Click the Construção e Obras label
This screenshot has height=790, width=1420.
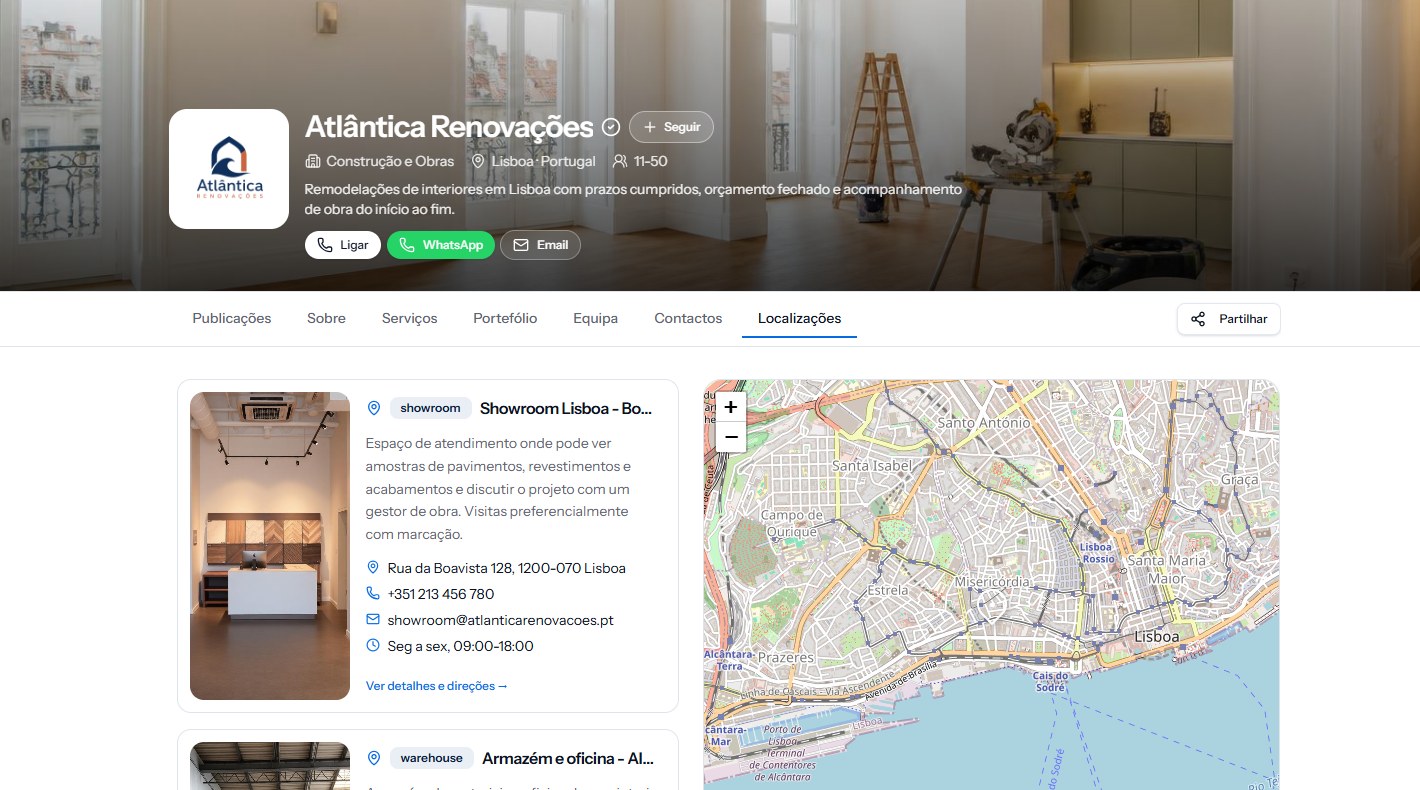click(390, 161)
